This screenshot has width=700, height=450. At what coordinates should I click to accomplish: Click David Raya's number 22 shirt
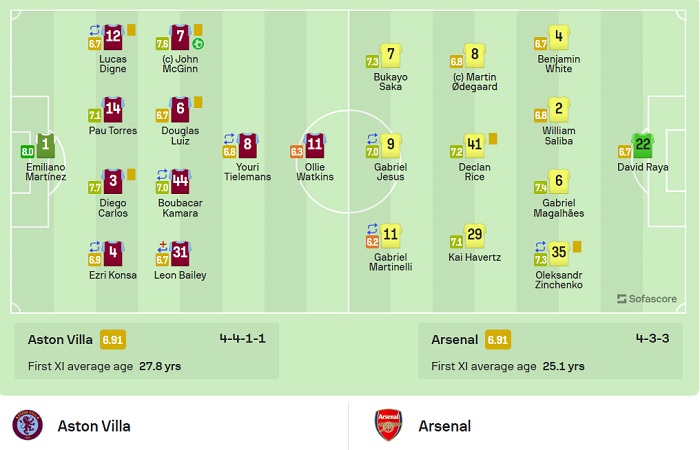[x=643, y=145]
